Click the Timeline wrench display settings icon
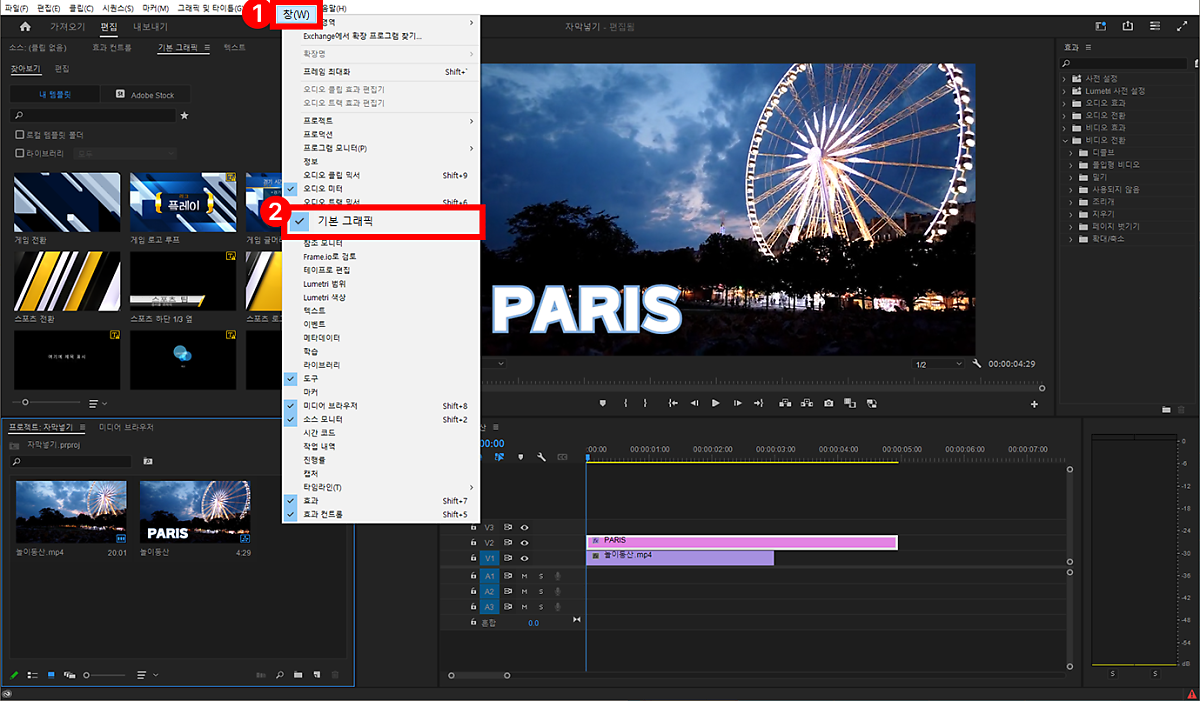 click(x=541, y=457)
